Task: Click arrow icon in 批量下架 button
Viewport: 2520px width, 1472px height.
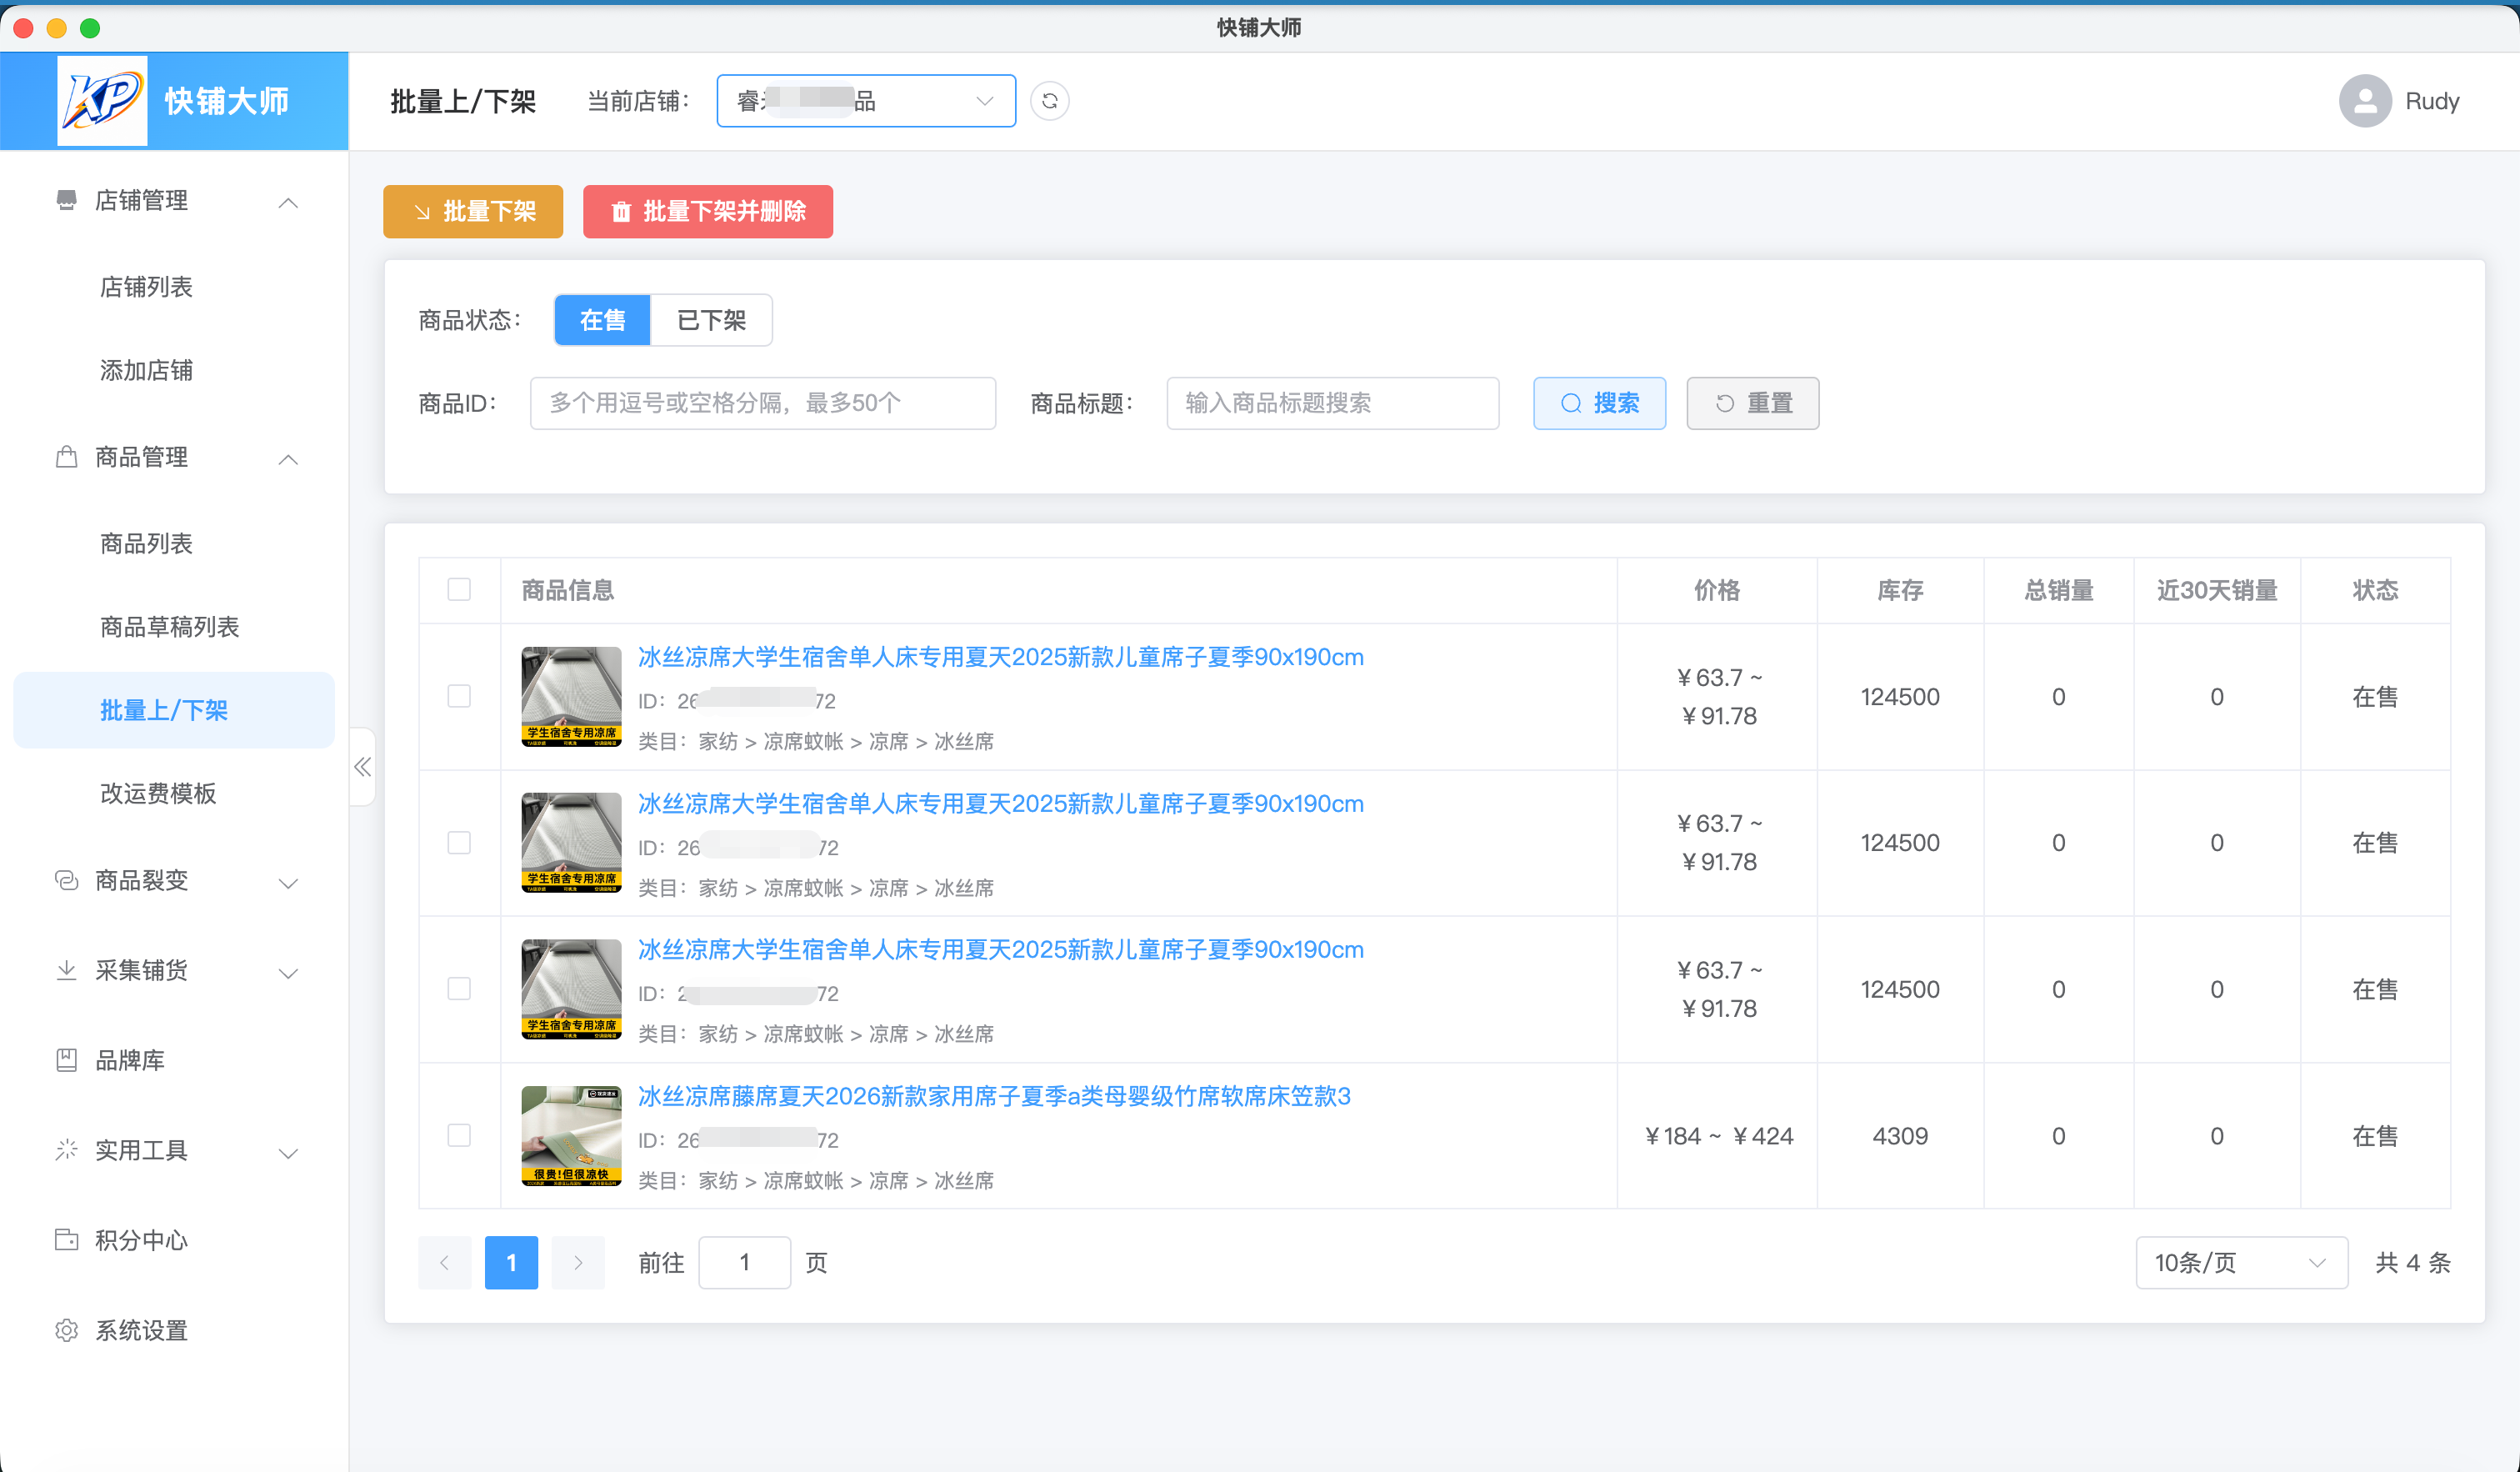Action: 422,211
